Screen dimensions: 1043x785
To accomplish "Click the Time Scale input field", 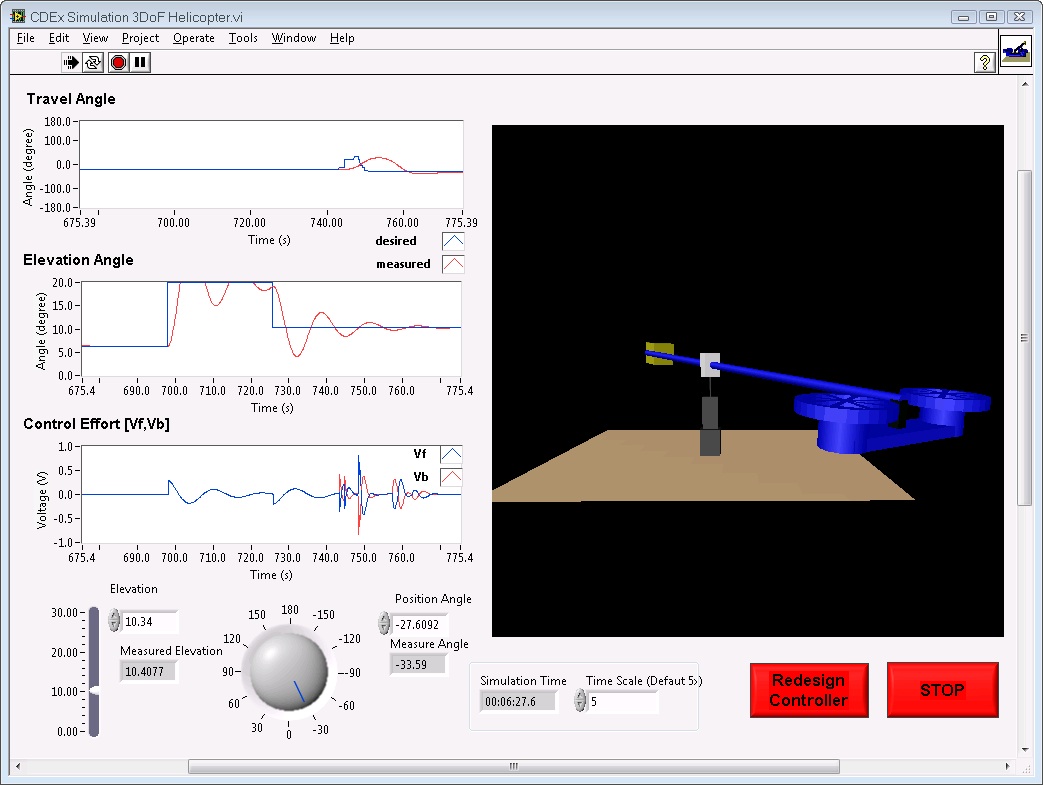I will click(x=622, y=702).
